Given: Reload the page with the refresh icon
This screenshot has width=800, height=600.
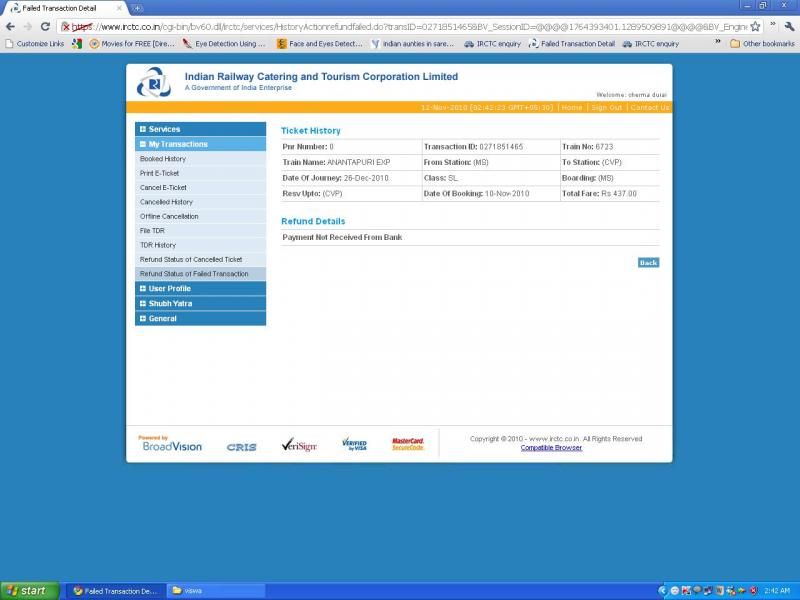Looking at the screenshot, I should [x=45, y=27].
